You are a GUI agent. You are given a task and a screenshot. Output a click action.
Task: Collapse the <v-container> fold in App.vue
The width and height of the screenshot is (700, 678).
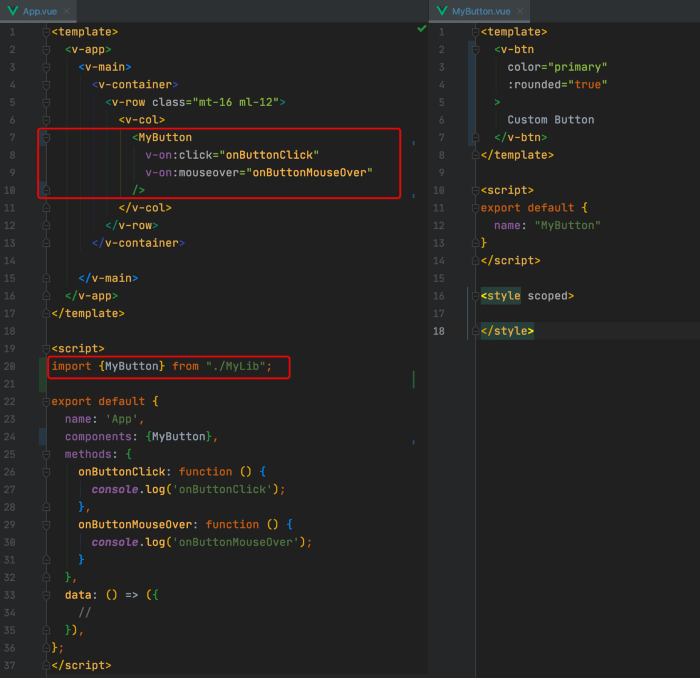pyautogui.click(x=46, y=85)
